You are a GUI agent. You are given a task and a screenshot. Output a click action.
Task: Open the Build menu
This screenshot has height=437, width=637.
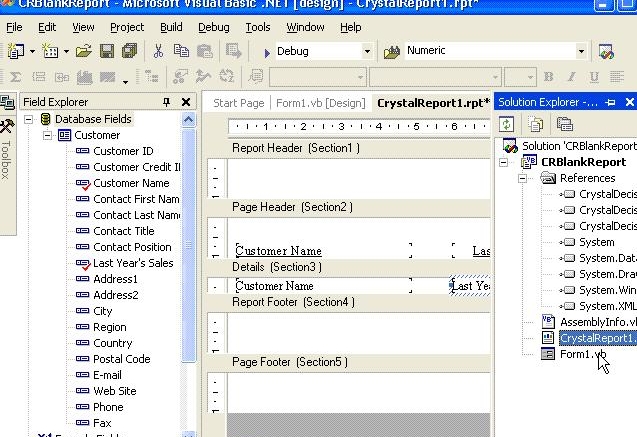click(x=171, y=27)
